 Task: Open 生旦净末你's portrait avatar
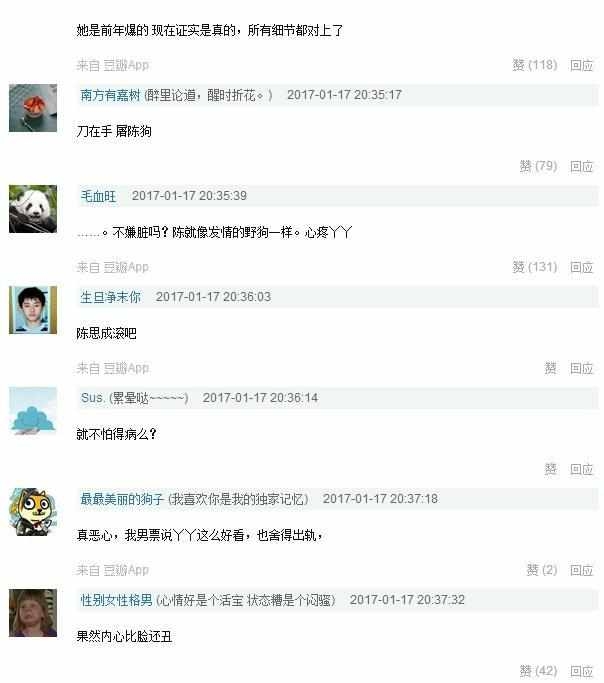33,310
